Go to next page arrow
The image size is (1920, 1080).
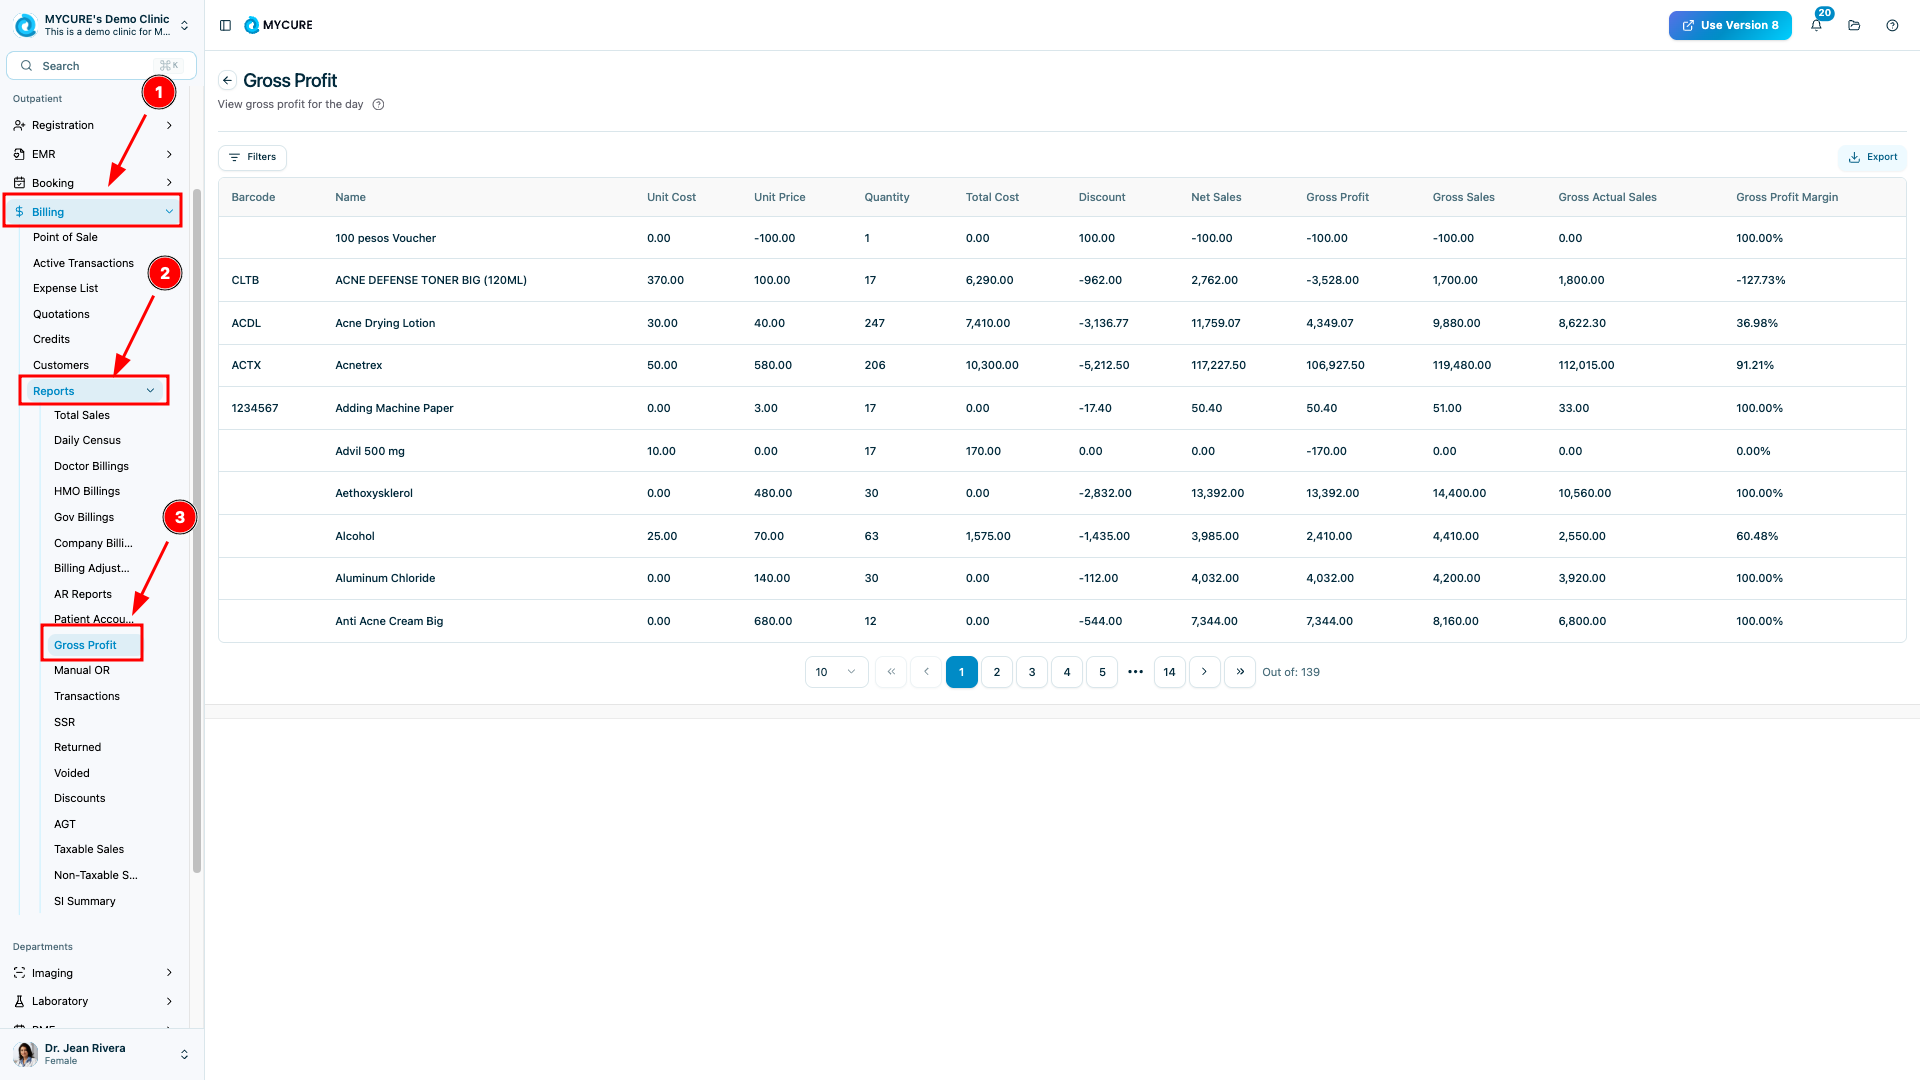(x=1204, y=672)
